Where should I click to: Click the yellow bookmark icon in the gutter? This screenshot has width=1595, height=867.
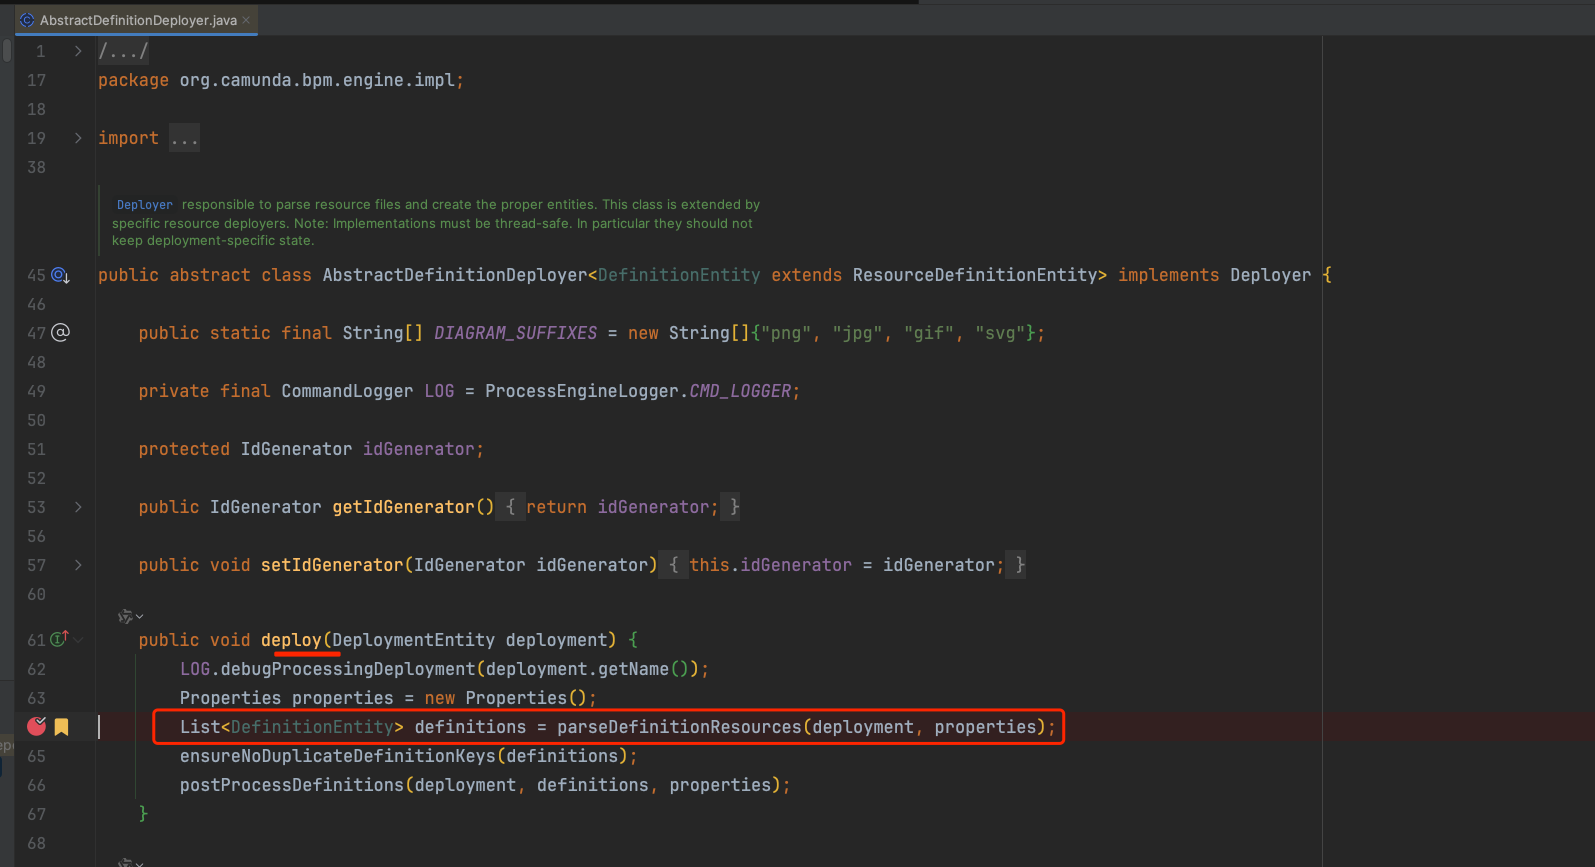[62, 727]
